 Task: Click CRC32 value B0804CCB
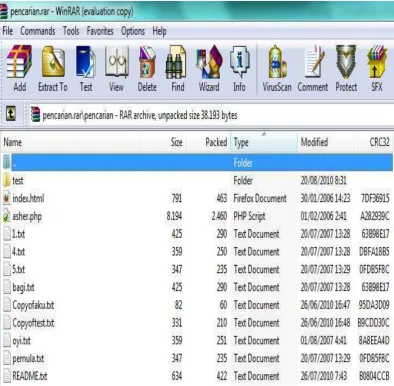(x=374, y=376)
